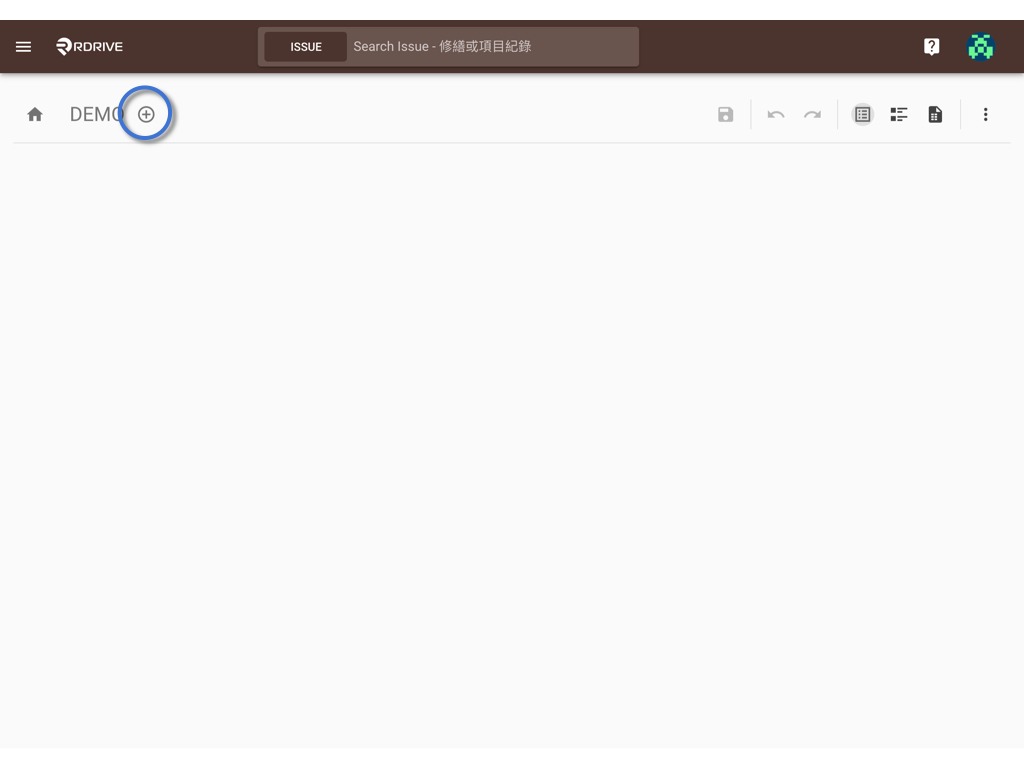Image resolution: width=1024 pixels, height=768 pixels.
Task: Save using the floppy disk icon
Action: pyautogui.click(x=726, y=114)
